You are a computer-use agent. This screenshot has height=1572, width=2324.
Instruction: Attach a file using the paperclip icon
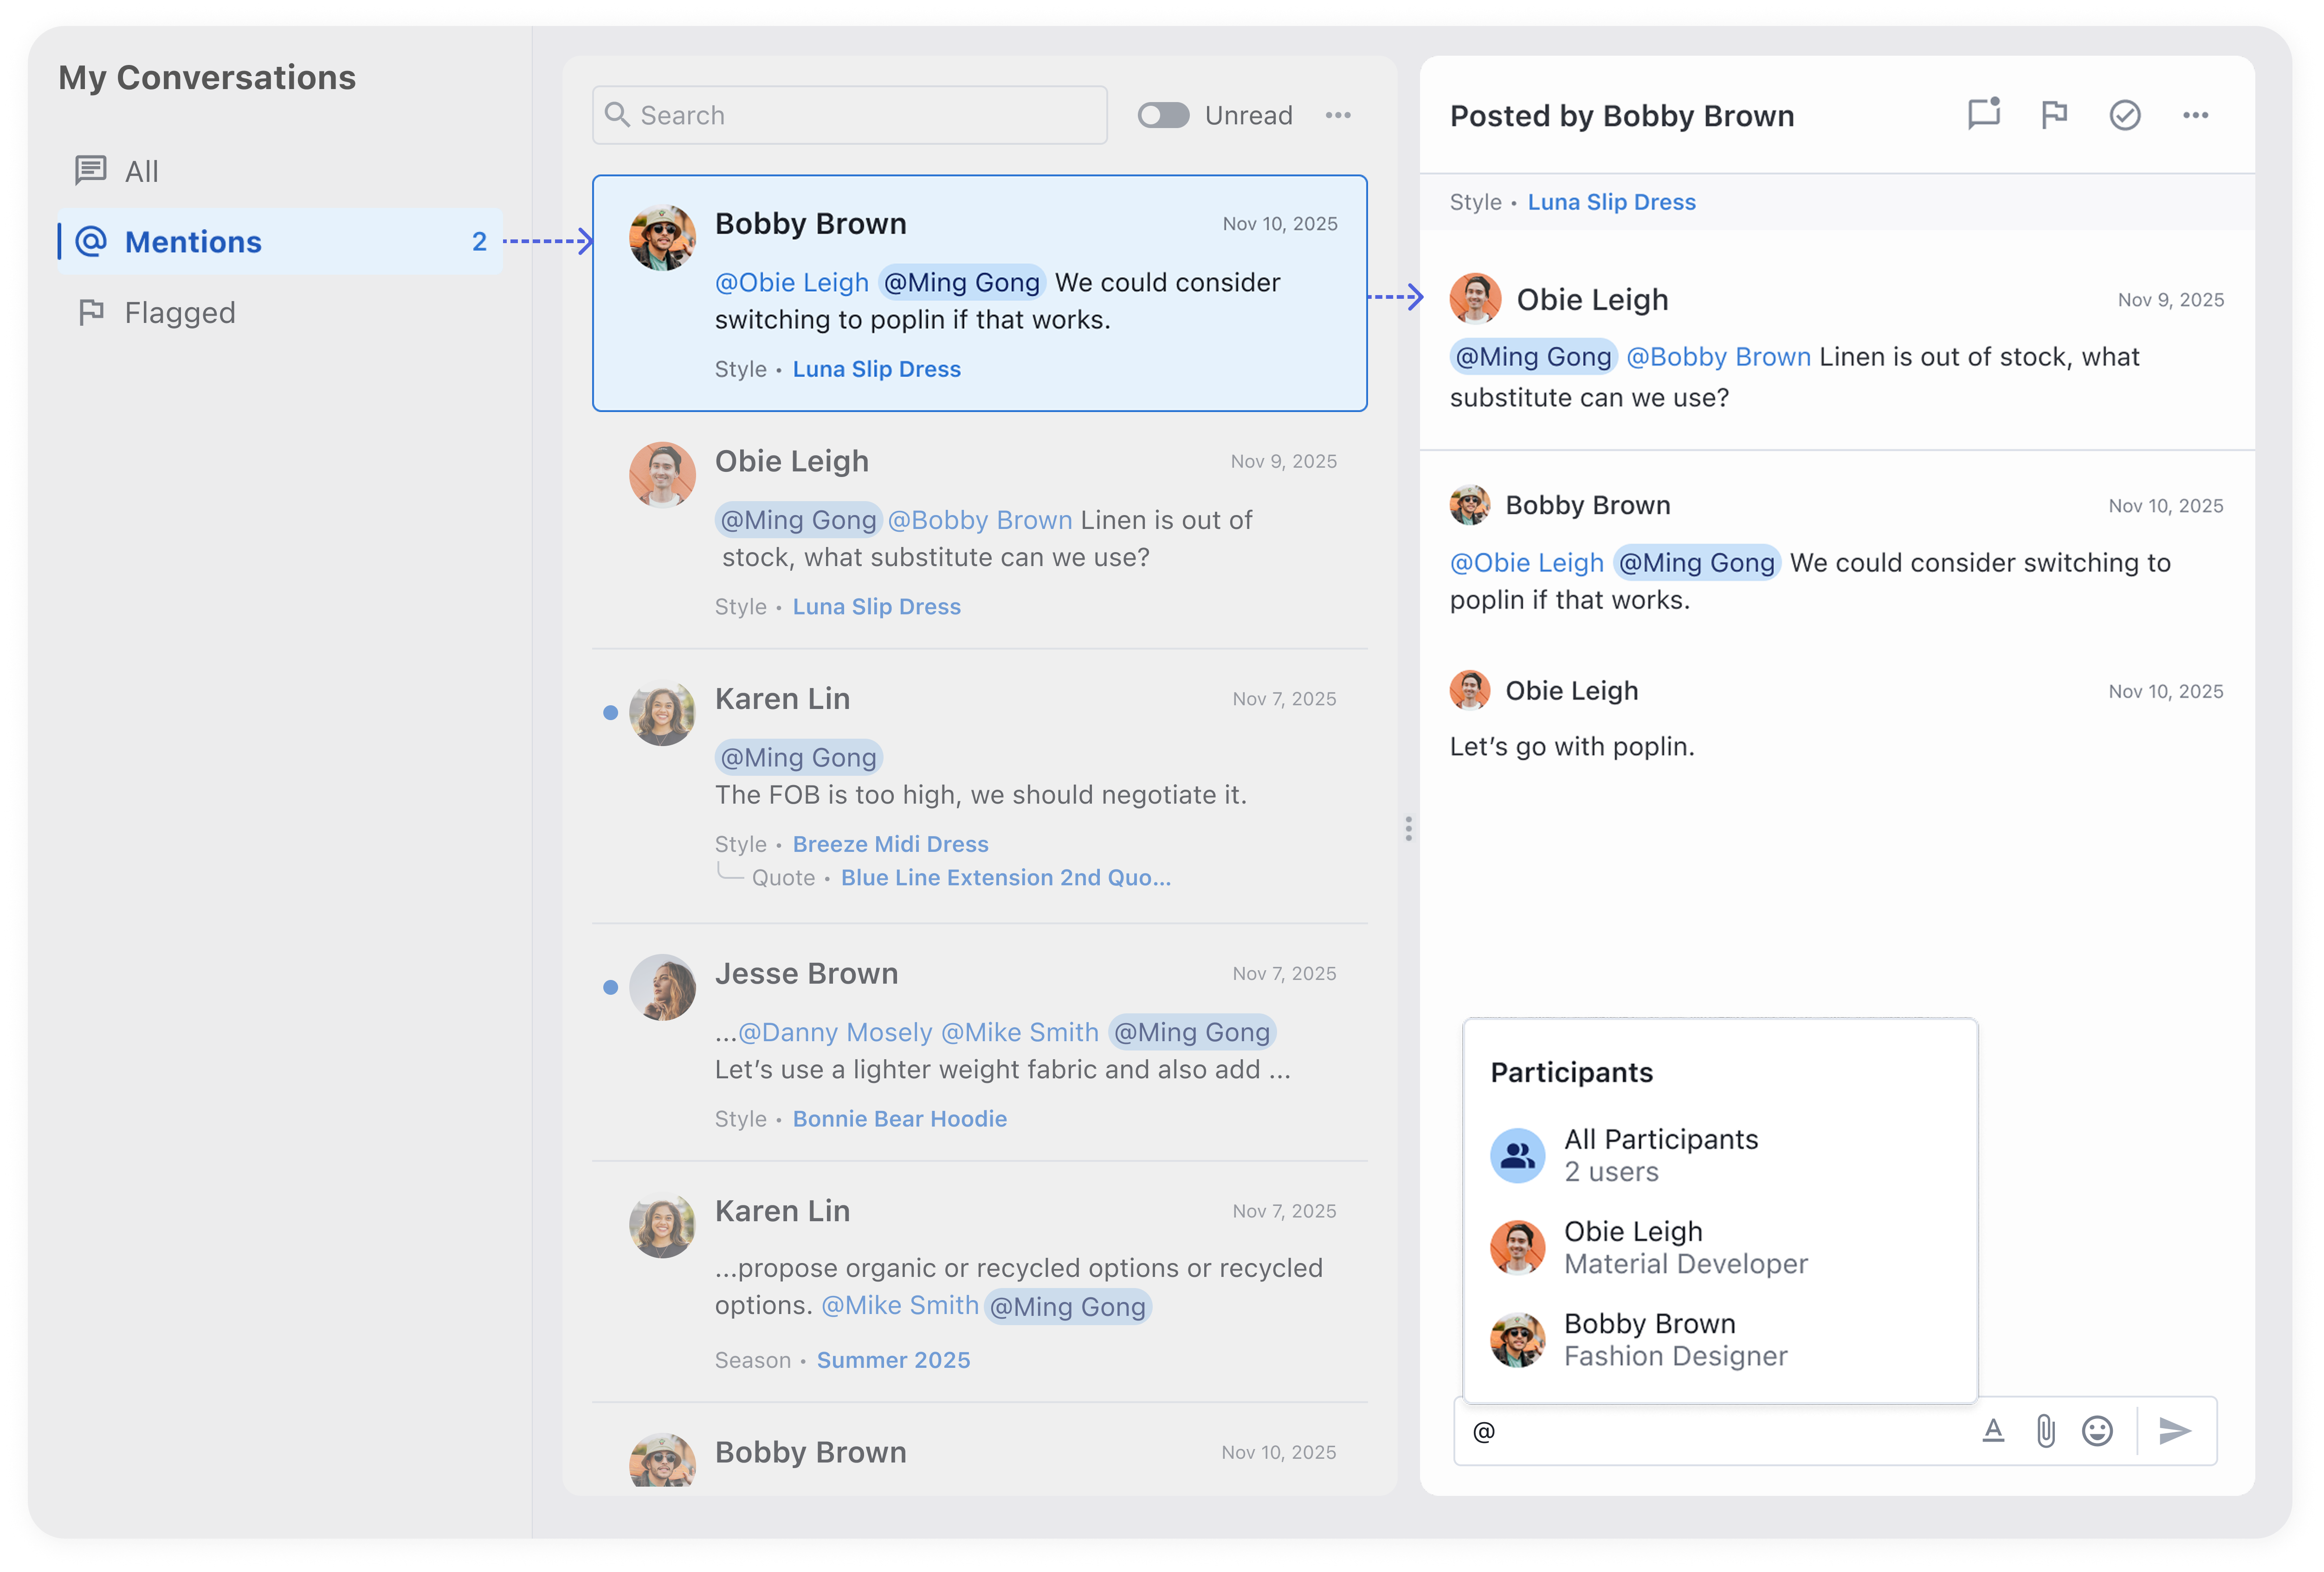(x=2045, y=1431)
